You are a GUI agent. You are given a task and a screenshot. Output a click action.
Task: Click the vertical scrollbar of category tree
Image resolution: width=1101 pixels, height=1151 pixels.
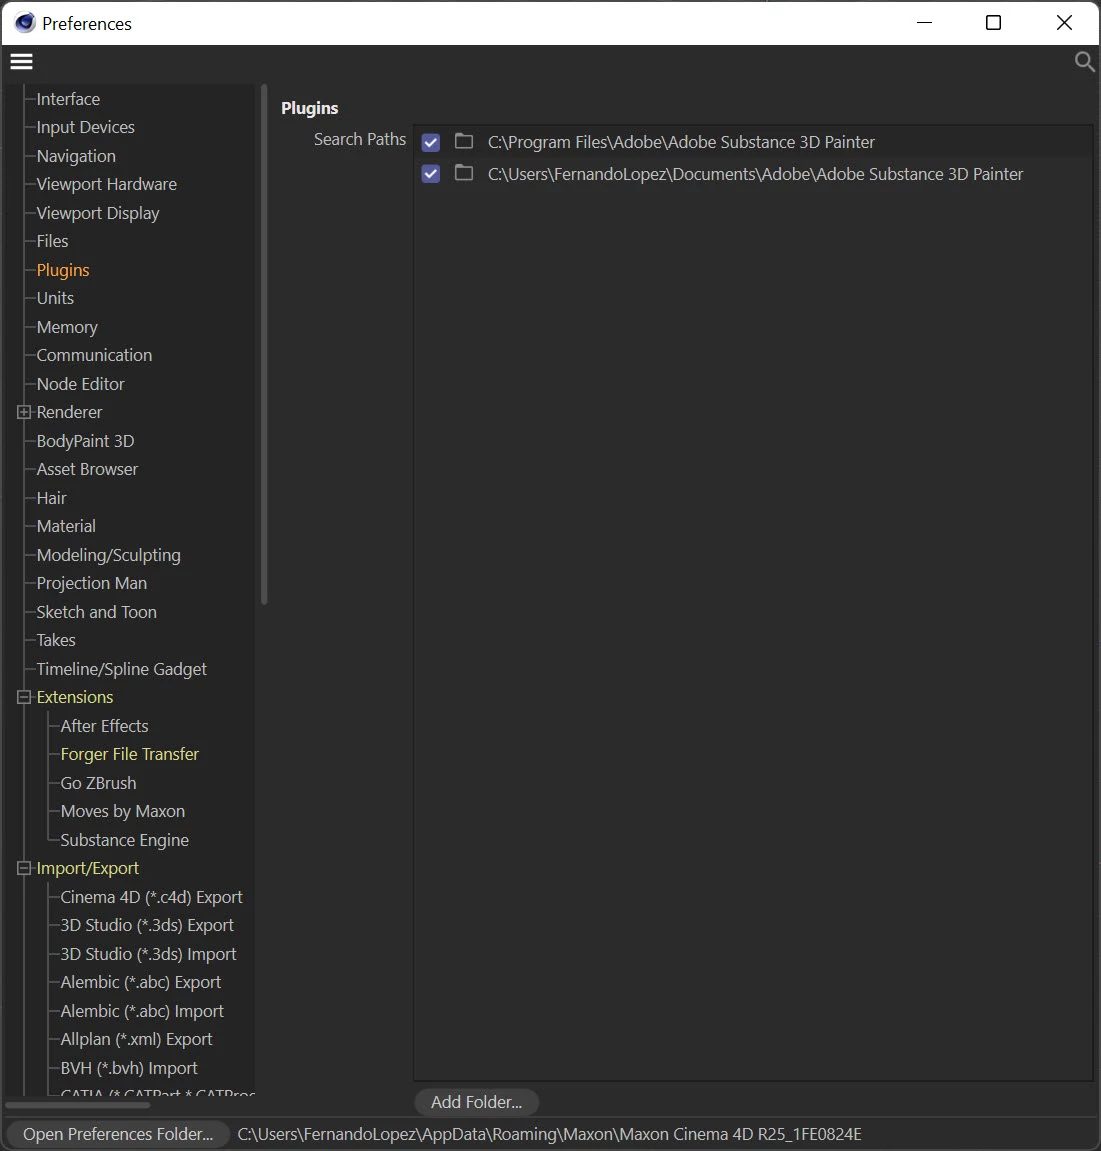(264, 345)
